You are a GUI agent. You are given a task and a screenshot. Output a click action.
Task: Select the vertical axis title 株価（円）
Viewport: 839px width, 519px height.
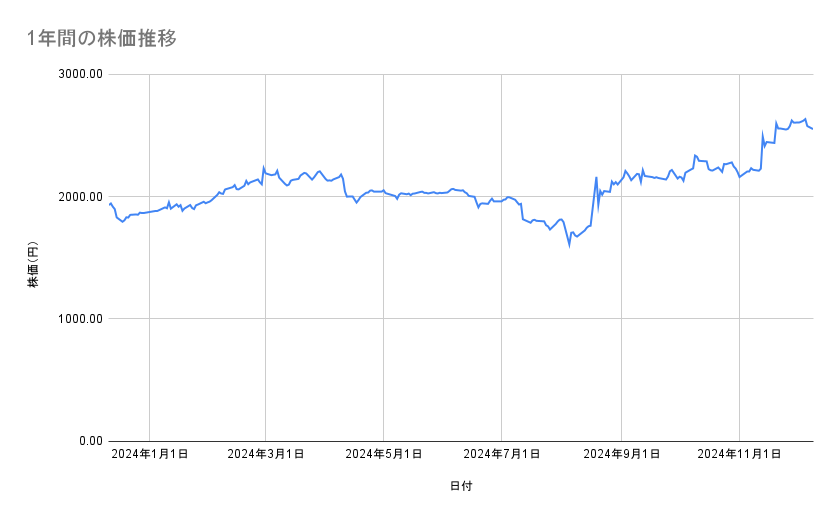coord(34,264)
